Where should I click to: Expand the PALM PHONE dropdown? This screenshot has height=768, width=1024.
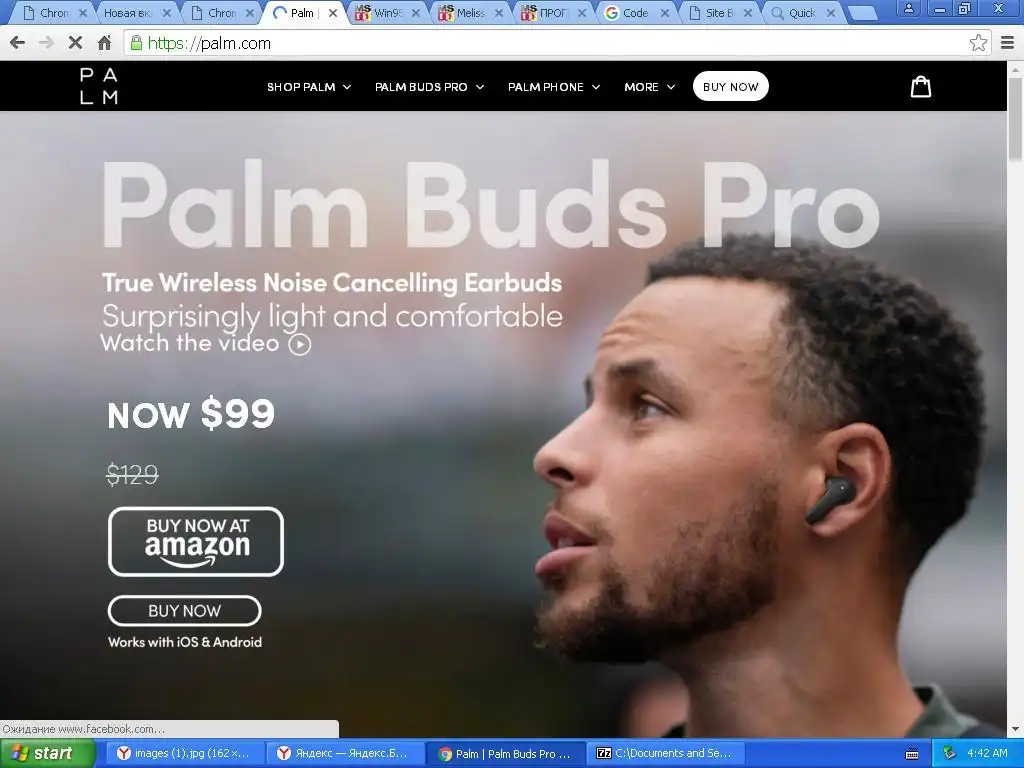coord(554,87)
